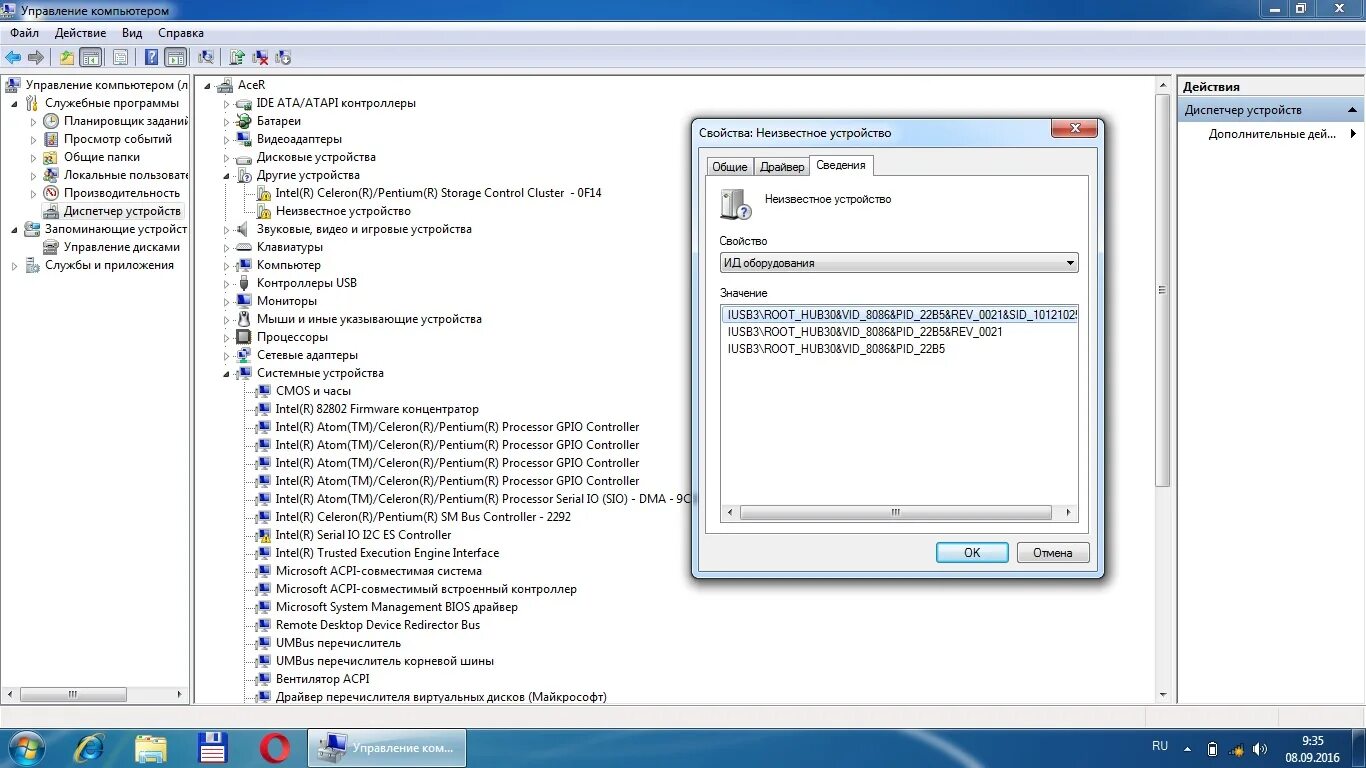Select the CMOS и часы device

[x=313, y=391]
